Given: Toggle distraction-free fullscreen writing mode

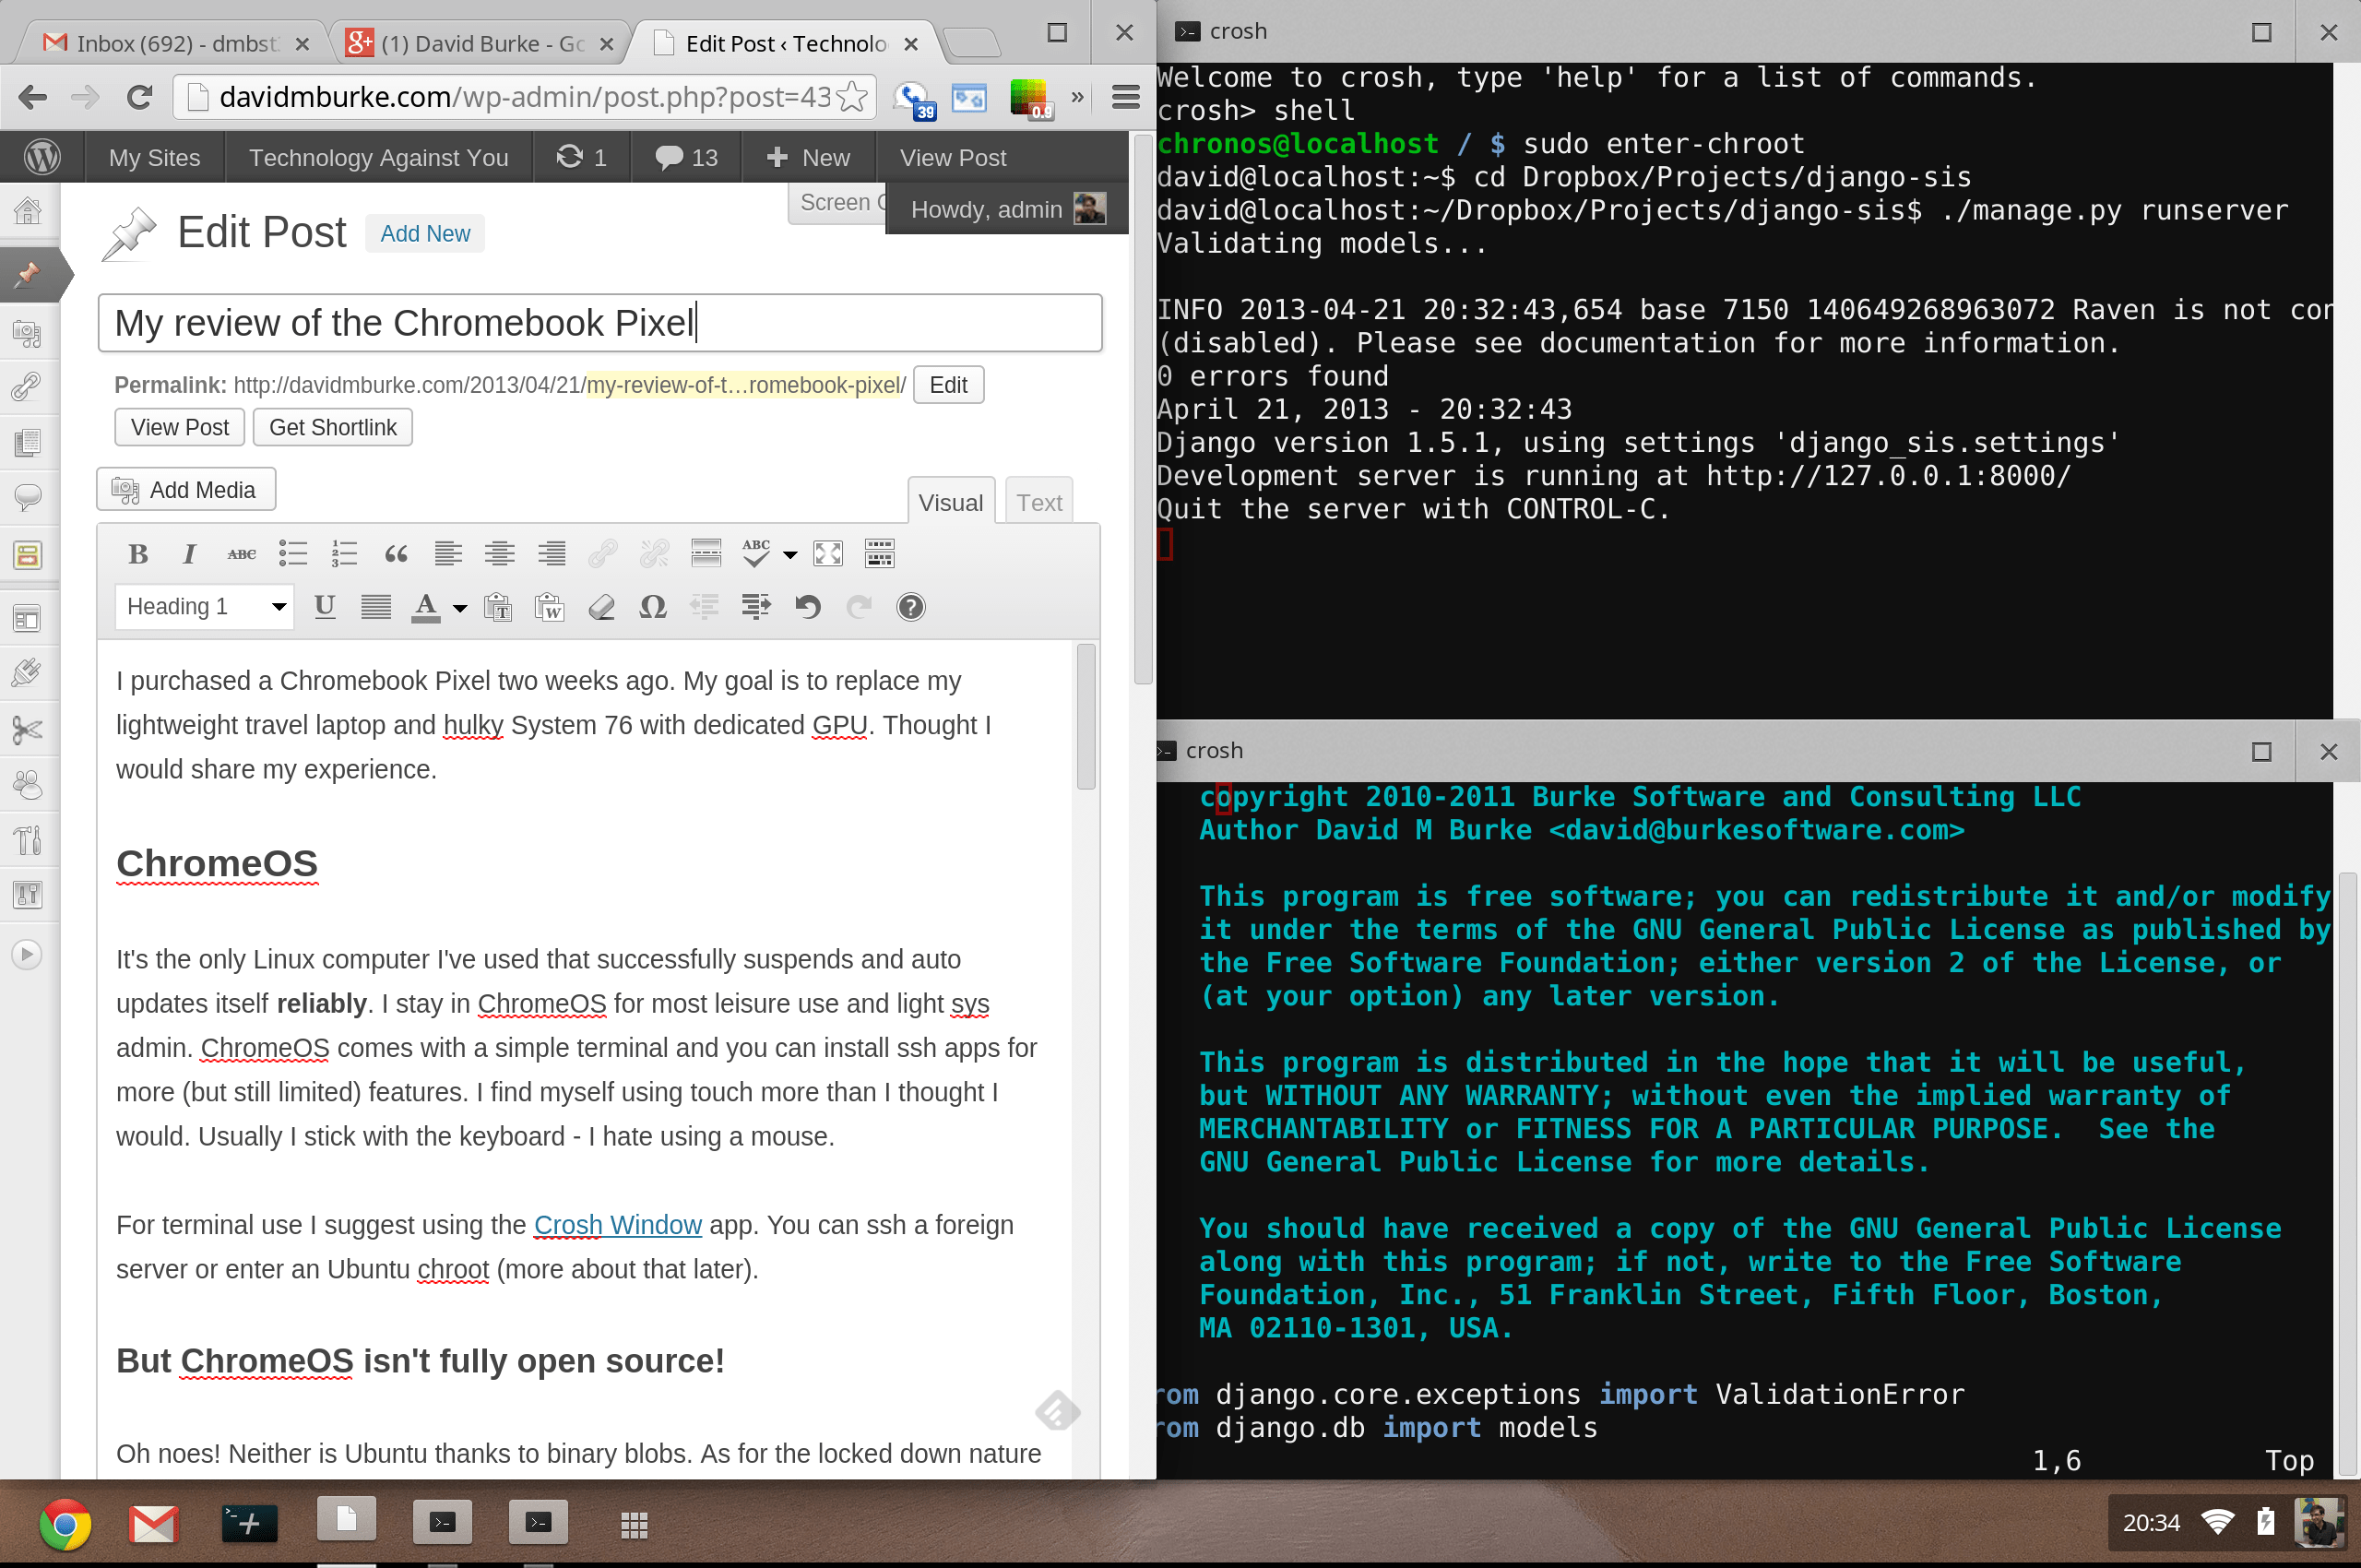Looking at the screenshot, I should (x=828, y=553).
